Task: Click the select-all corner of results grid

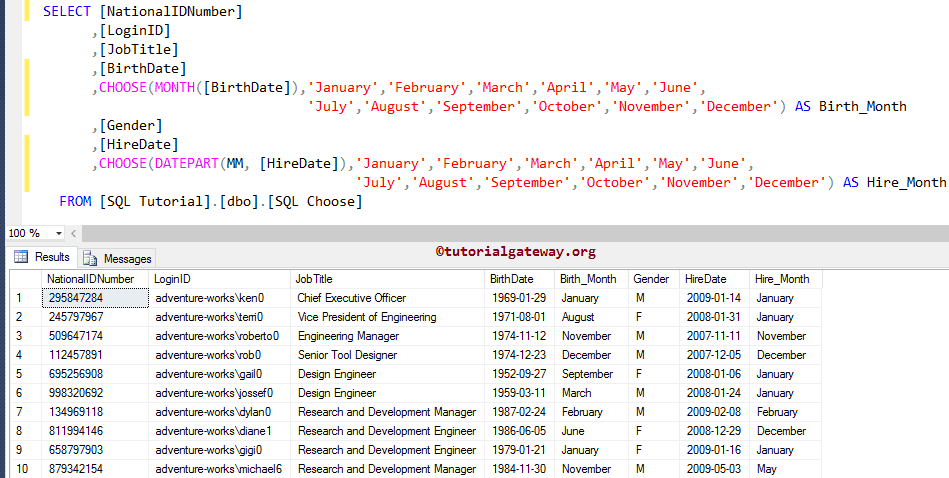Action: 20,279
